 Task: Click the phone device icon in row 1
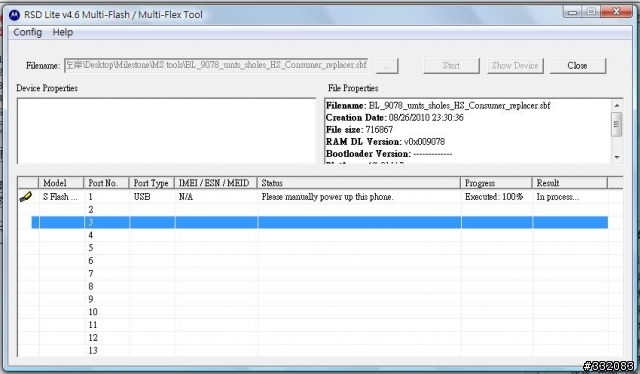26,197
